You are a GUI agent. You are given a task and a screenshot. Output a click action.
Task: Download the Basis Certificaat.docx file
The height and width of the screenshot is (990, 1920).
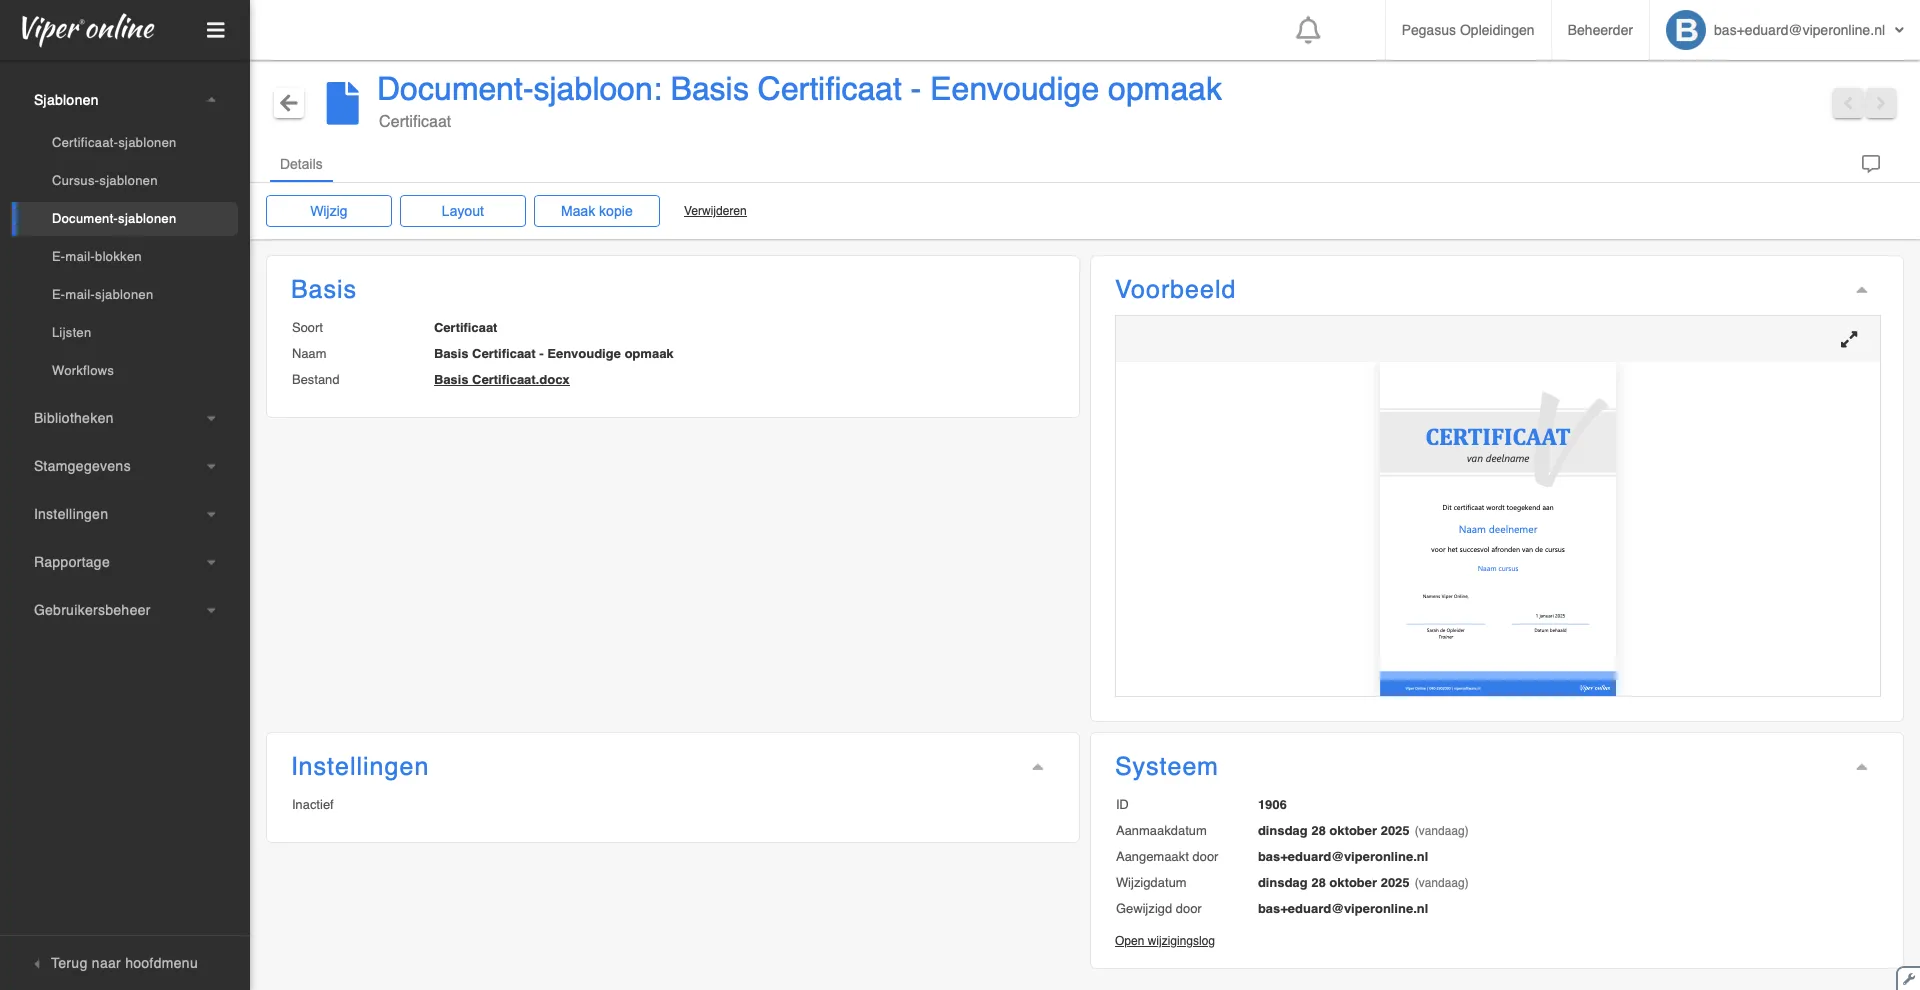(x=501, y=380)
